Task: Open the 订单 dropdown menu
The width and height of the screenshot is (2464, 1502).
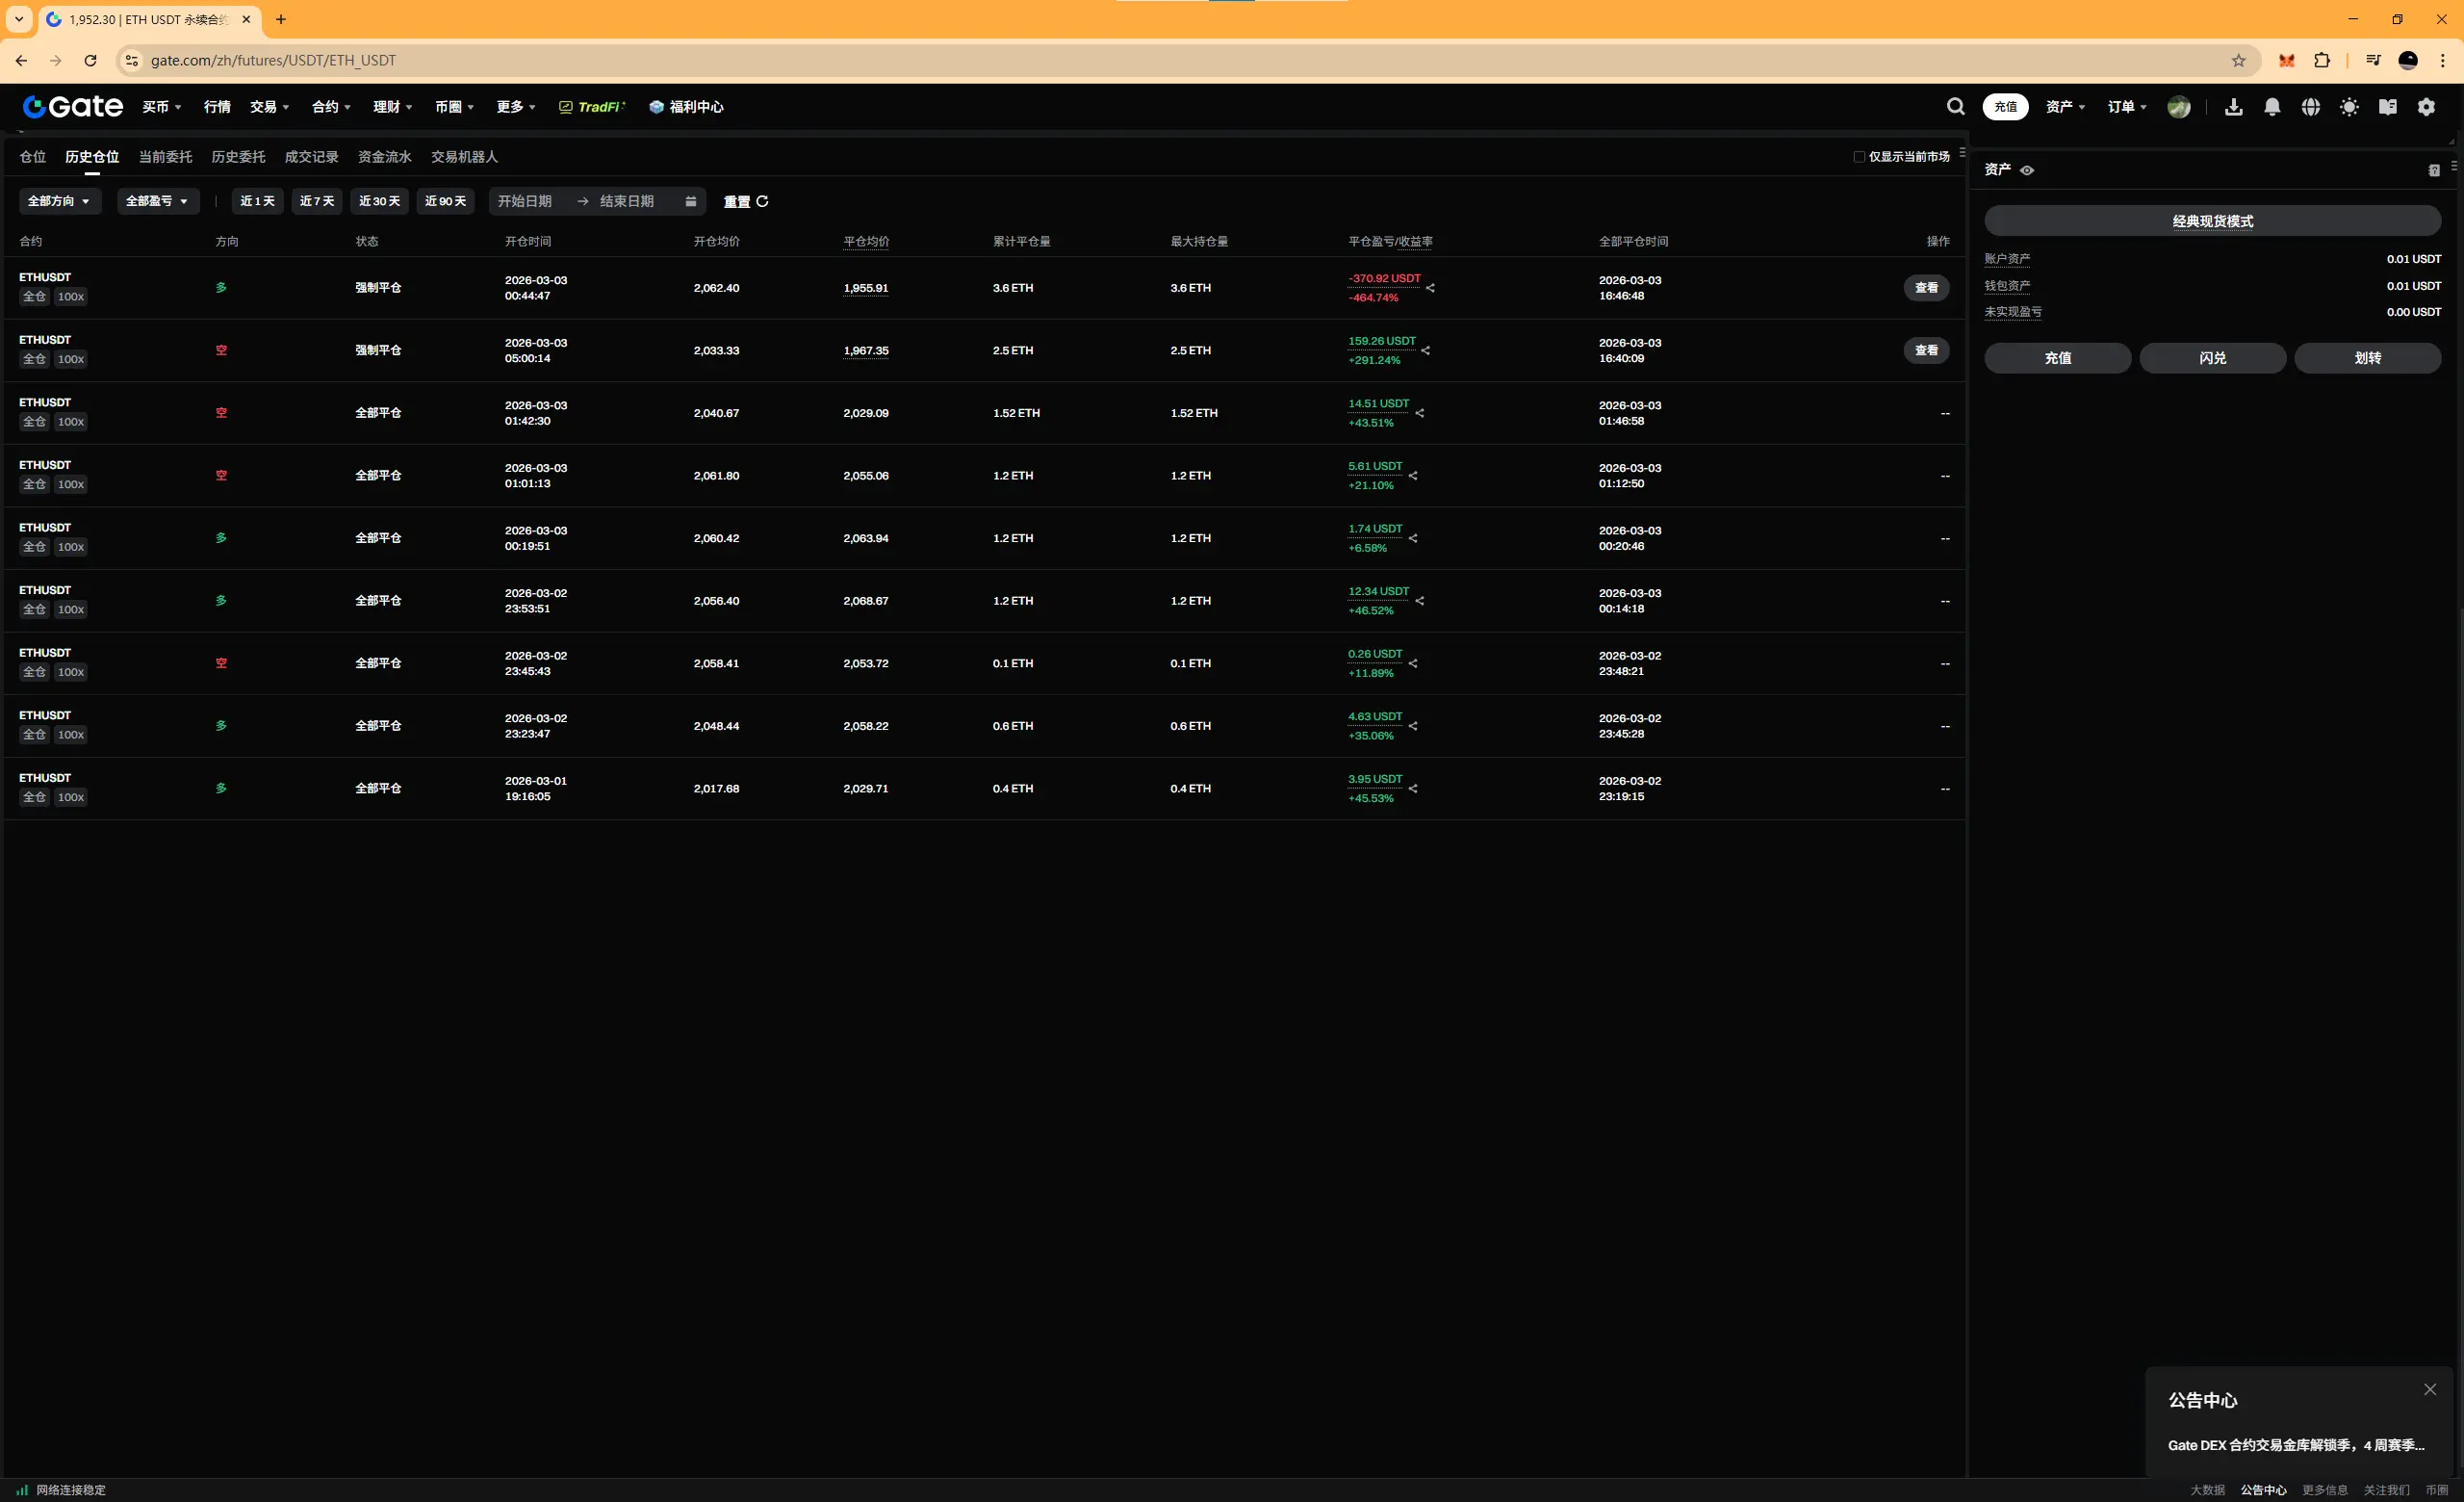Action: coord(2127,106)
